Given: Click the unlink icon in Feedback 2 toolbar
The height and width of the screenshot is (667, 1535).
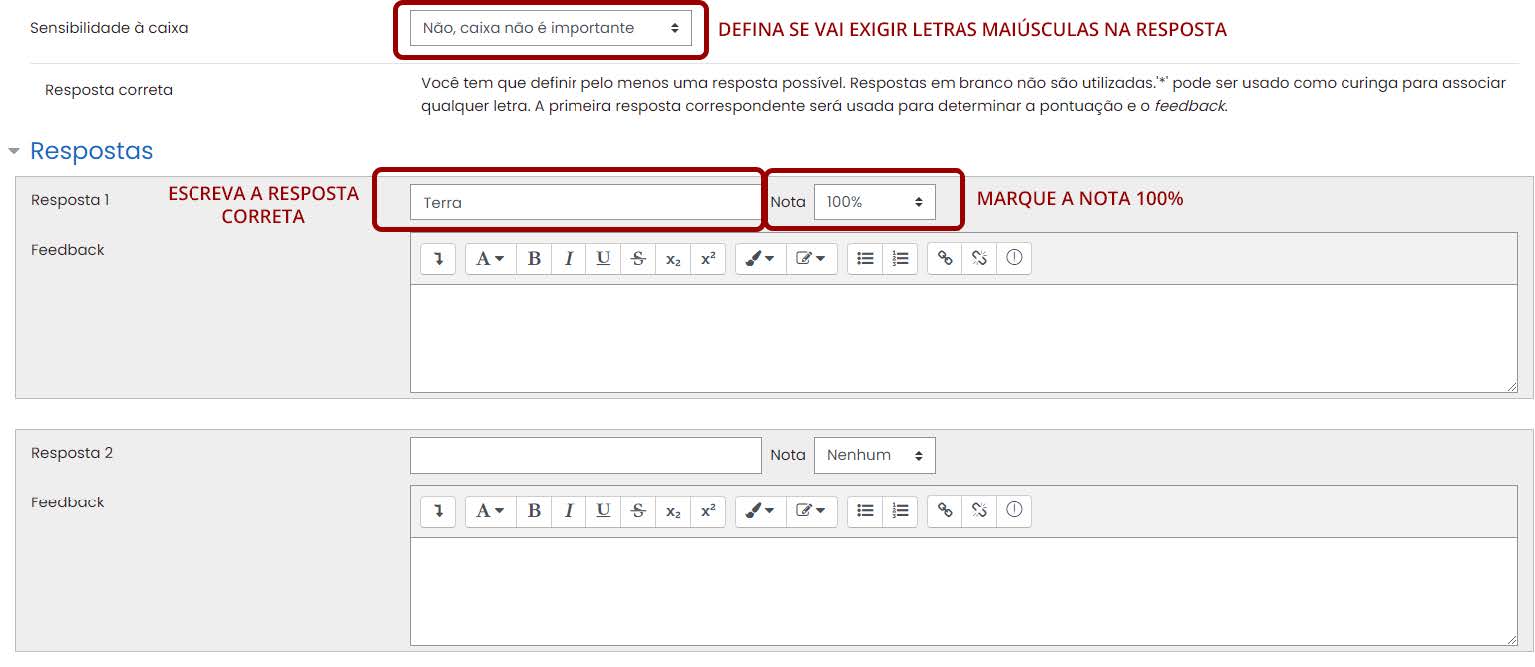Looking at the screenshot, I should click(978, 511).
